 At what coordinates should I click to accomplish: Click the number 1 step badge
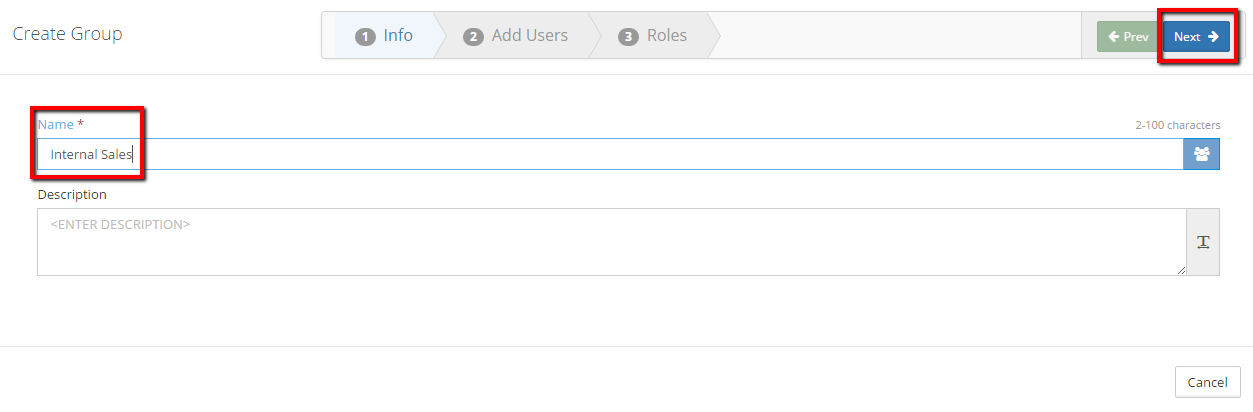365,36
